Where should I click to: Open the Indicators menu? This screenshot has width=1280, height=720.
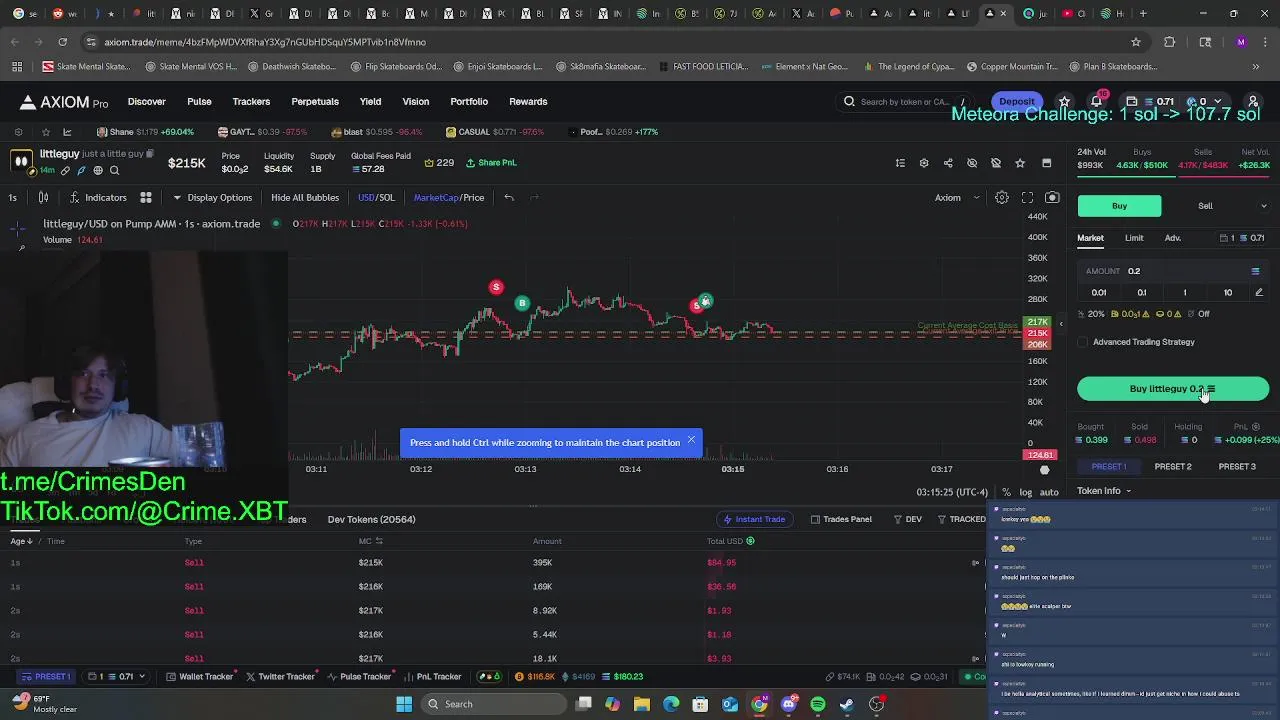pyautogui.click(x=98, y=198)
